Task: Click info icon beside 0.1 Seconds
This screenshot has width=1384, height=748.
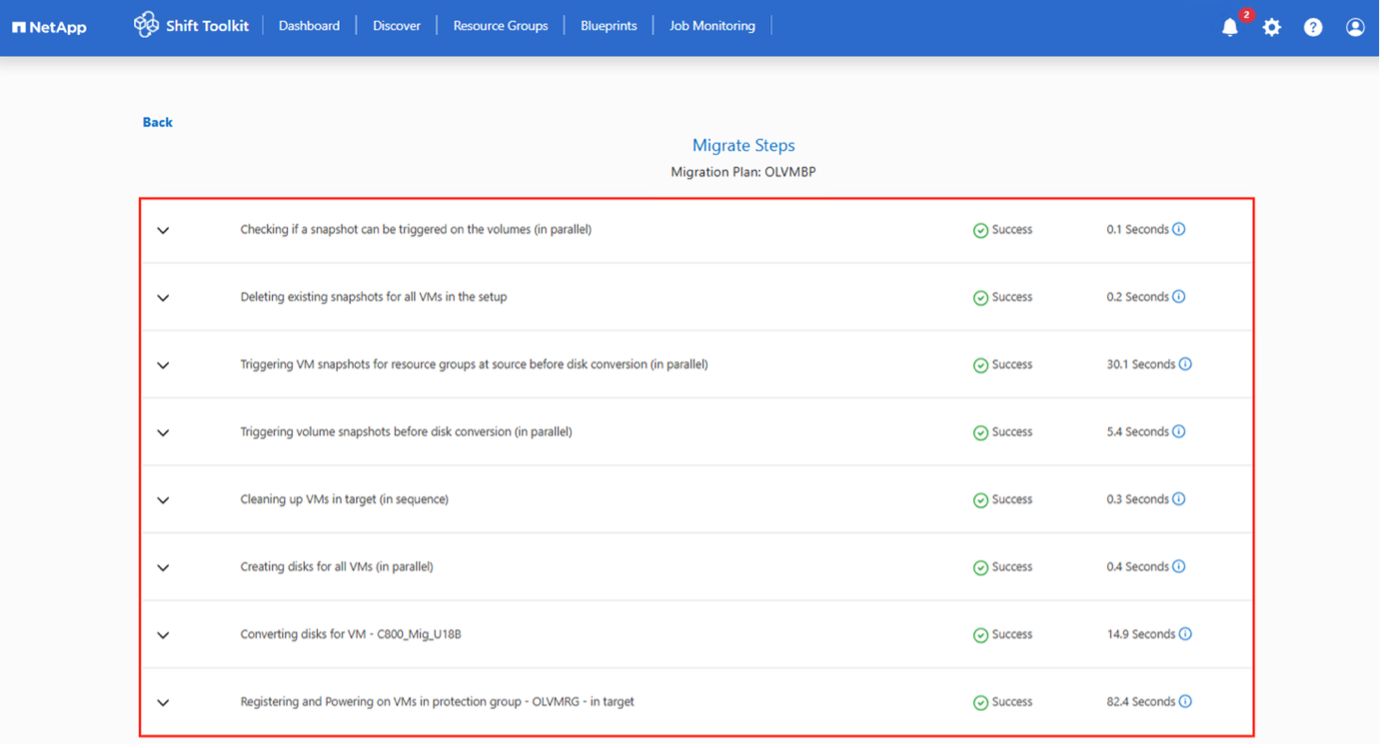Action: 1178,229
